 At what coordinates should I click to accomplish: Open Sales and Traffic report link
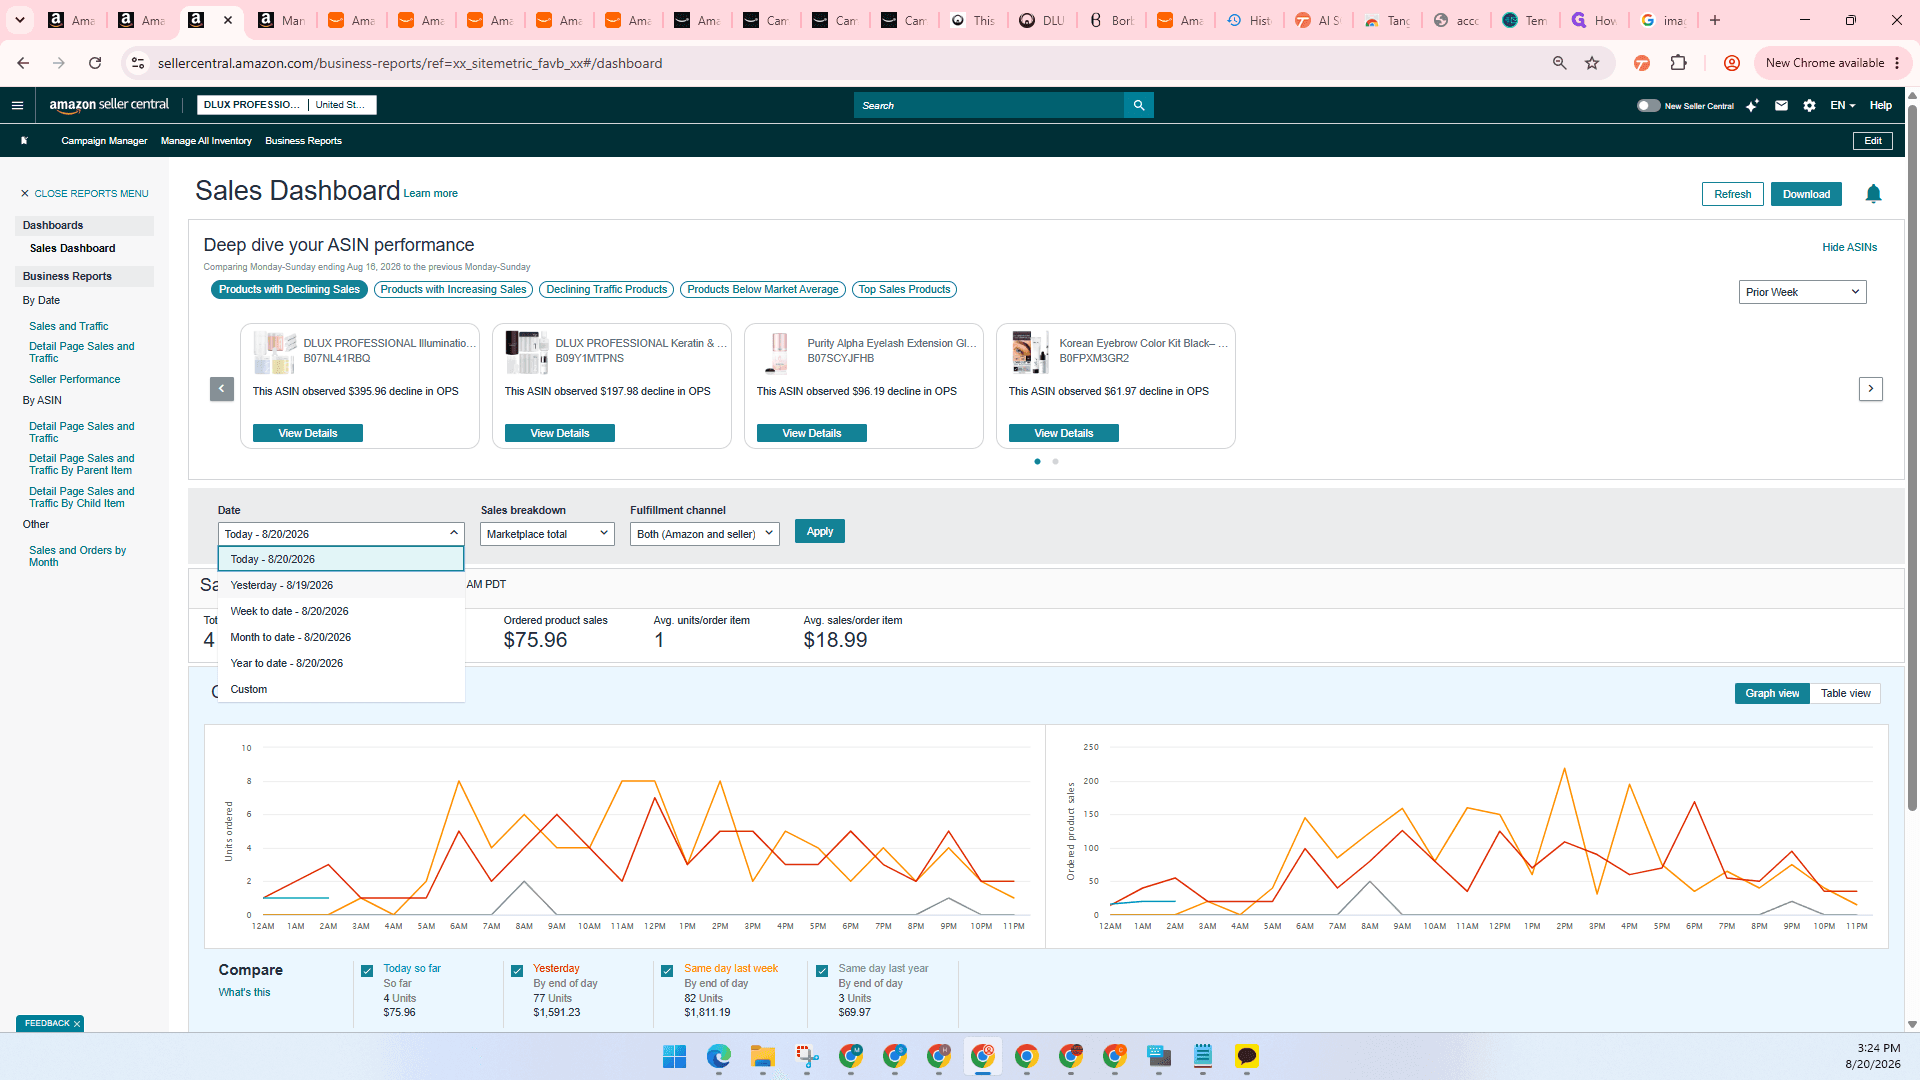68,326
